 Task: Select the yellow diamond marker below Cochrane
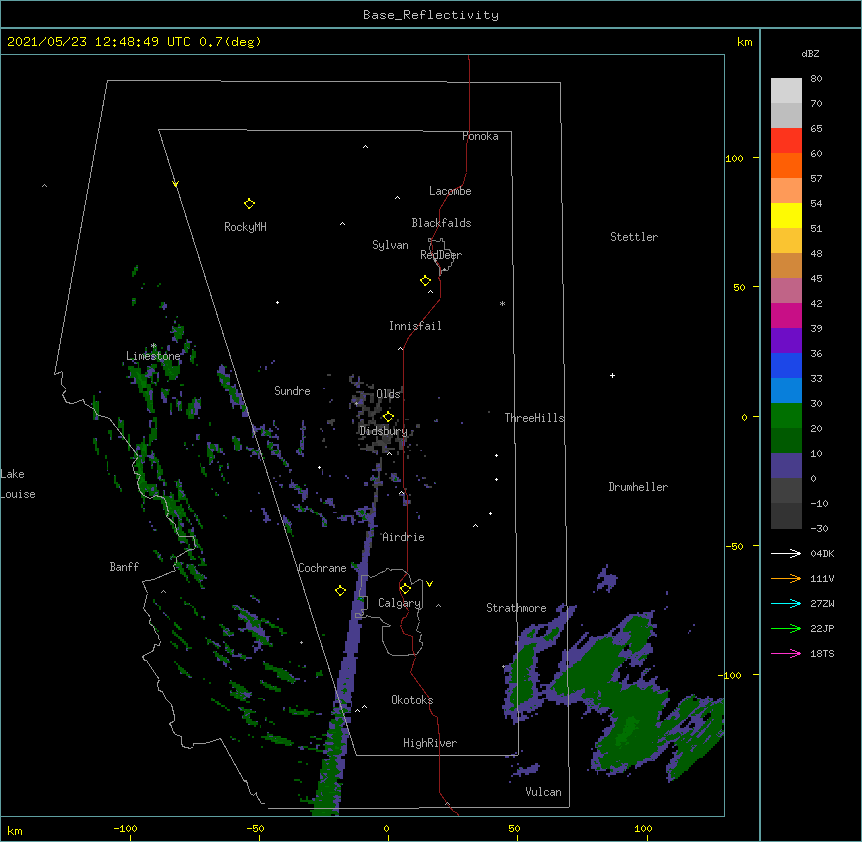pos(340,591)
